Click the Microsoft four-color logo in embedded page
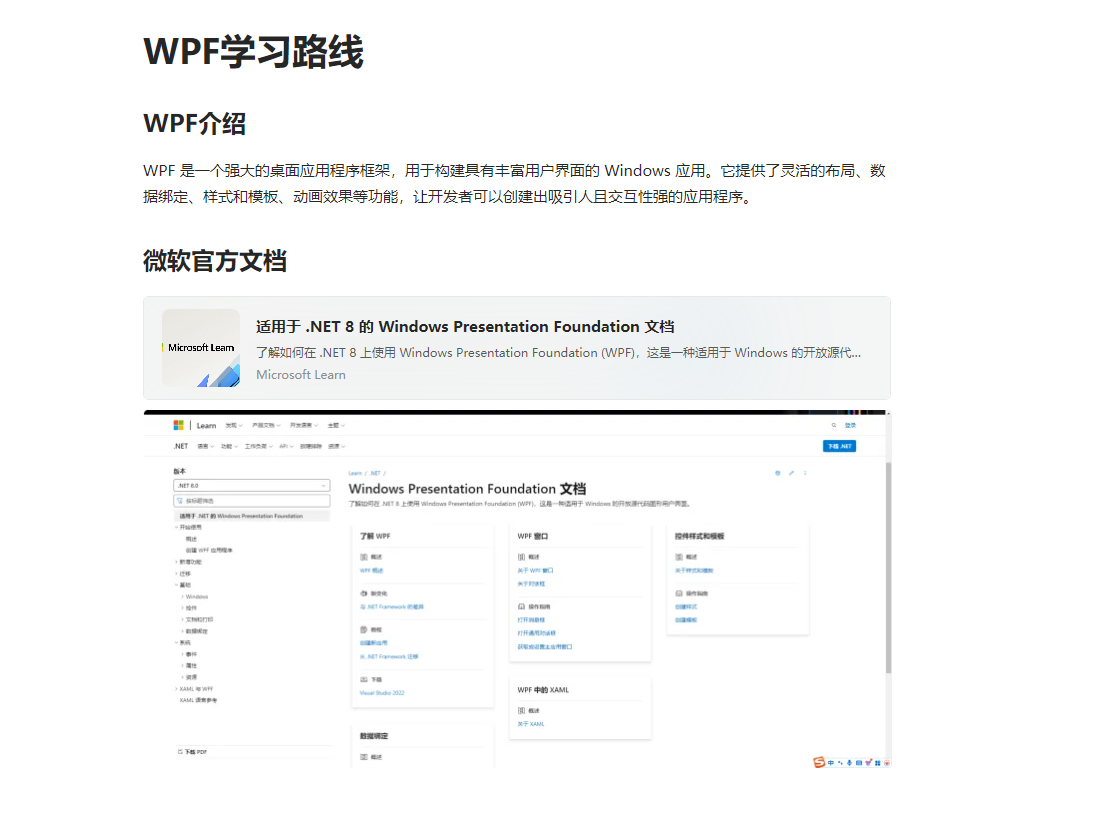Image resolution: width=1113 pixels, height=818 pixels. click(178, 425)
